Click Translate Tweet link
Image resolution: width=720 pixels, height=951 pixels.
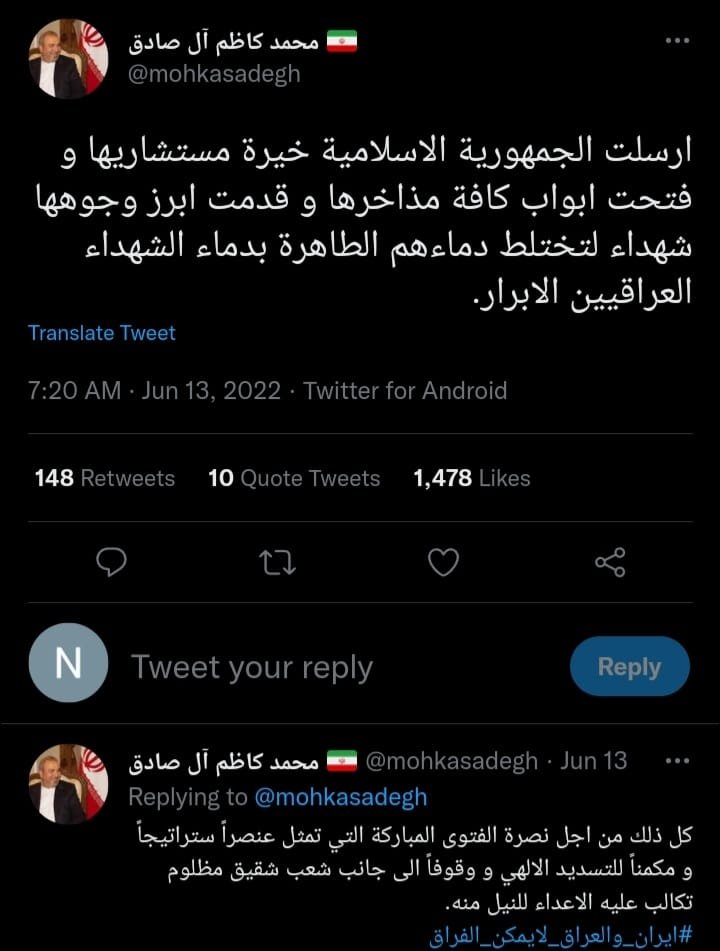coord(101,333)
